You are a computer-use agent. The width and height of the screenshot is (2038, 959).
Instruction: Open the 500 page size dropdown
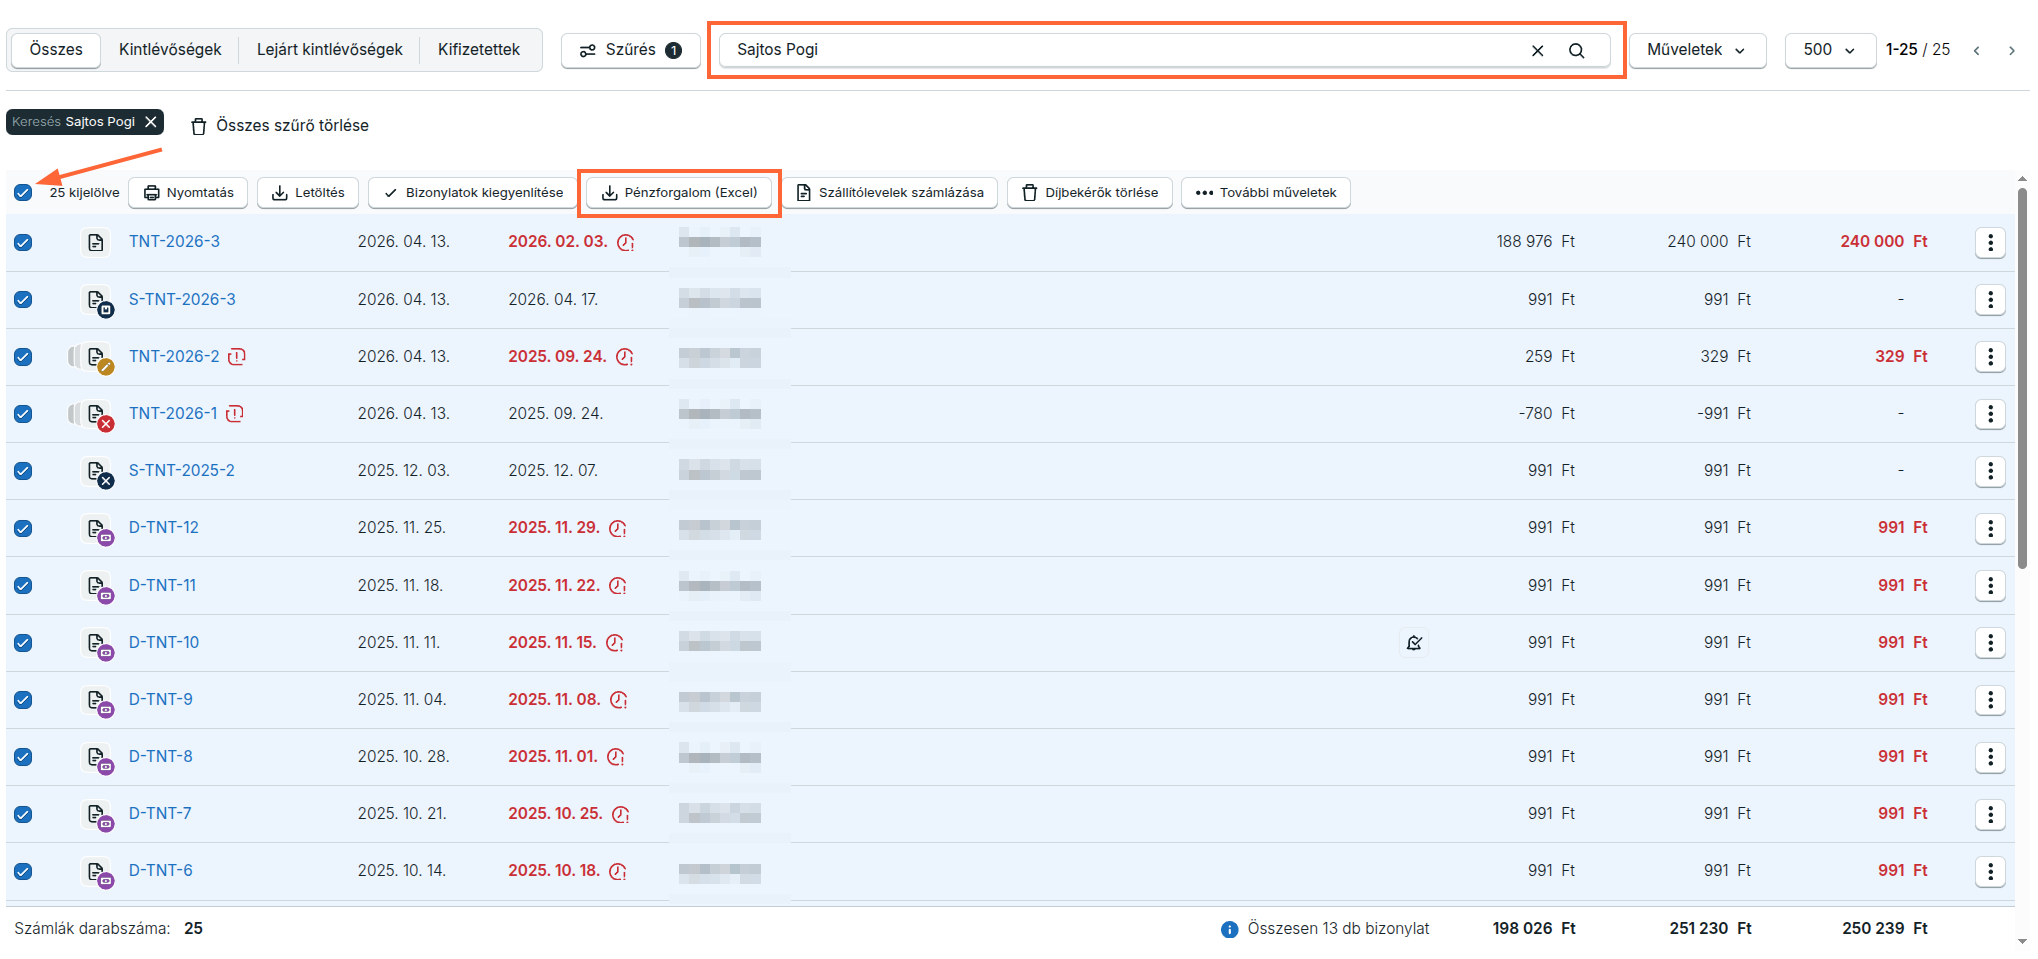1828,50
